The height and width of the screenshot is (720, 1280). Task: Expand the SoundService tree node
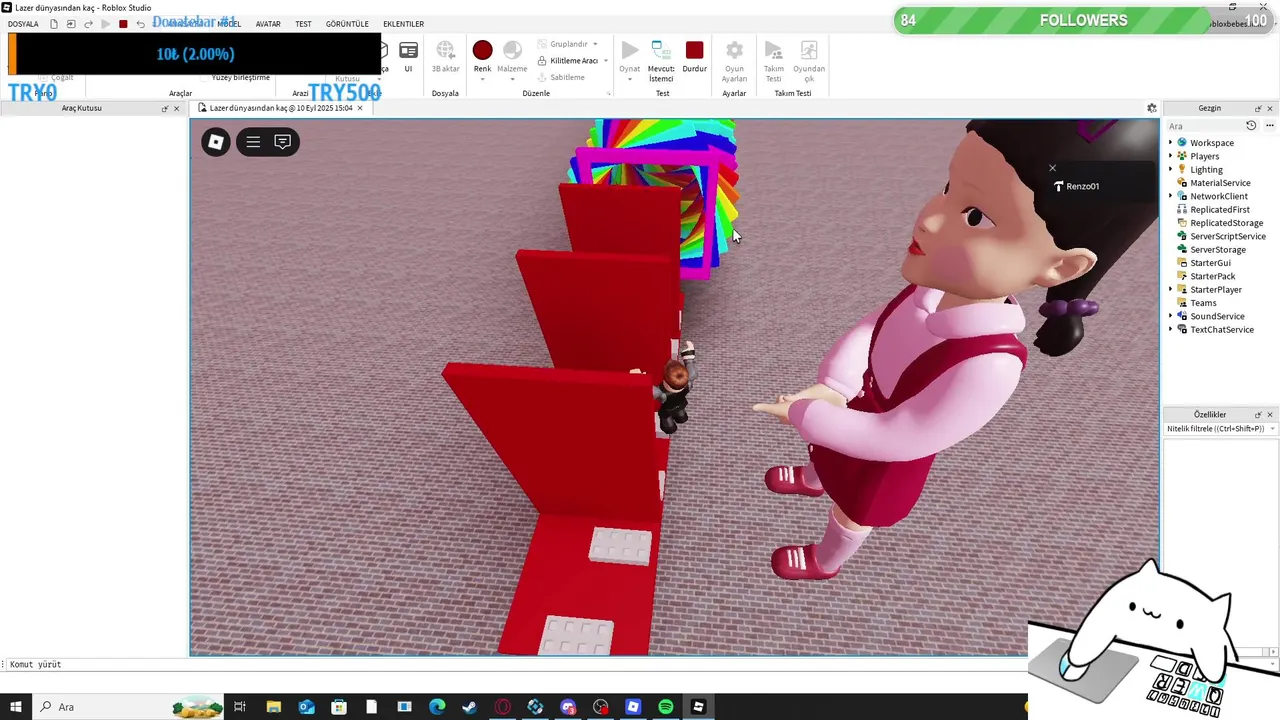1170,316
